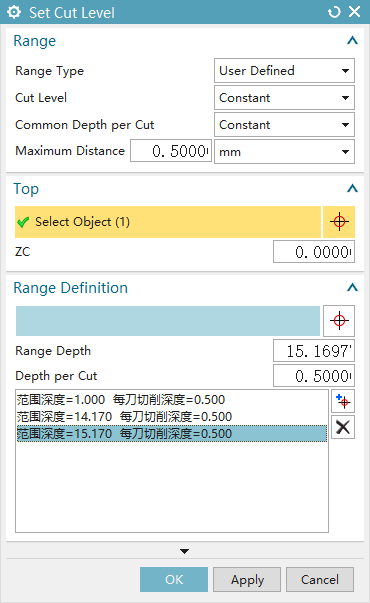Screen dimensions: 370x603
Task: Click the ZC value input field
Action: click(314, 252)
